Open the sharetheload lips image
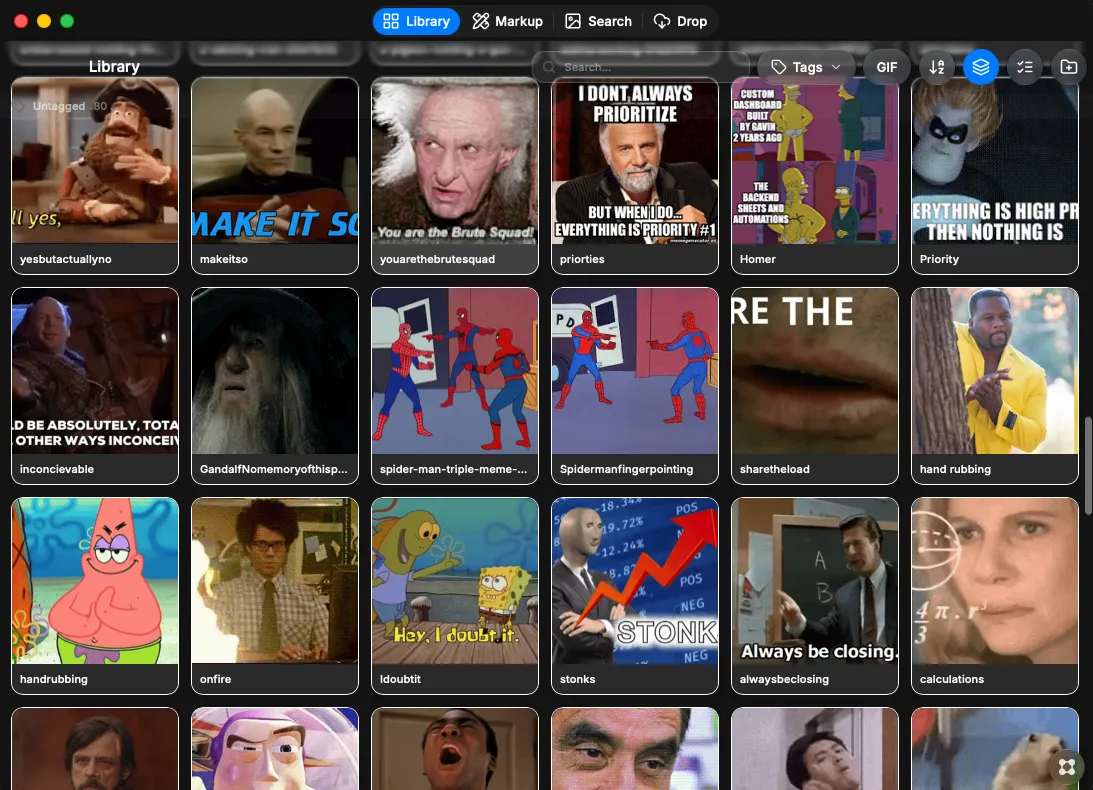This screenshot has width=1093, height=790. (814, 371)
